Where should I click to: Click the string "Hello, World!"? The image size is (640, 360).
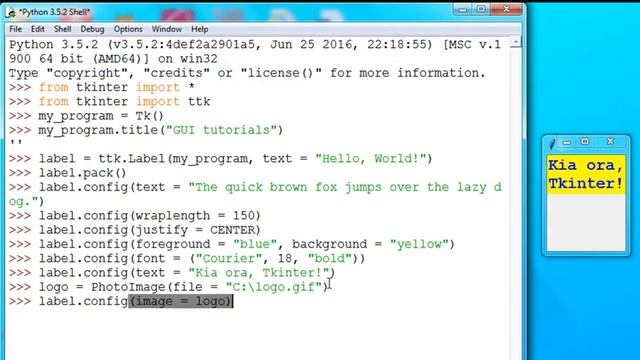(x=371, y=159)
